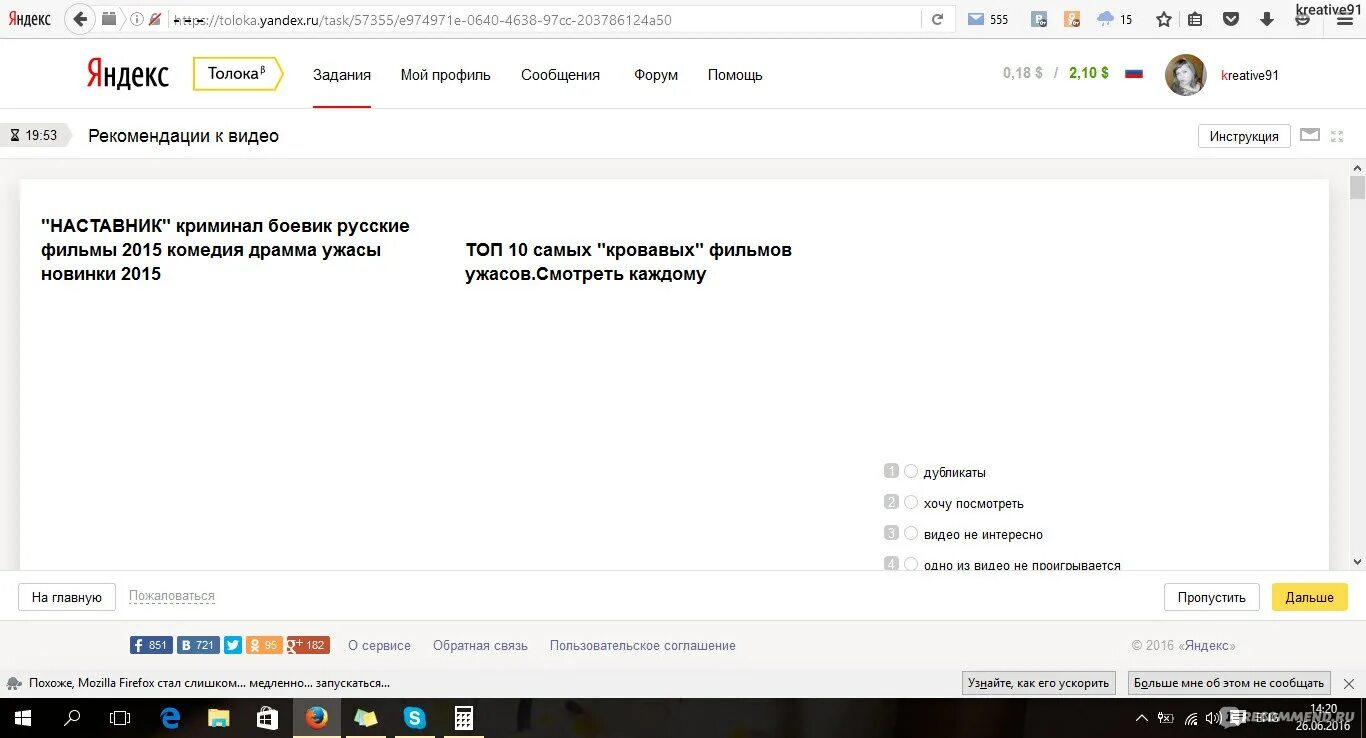Check the weather widget showing 15 degrees

pos(1106,18)
